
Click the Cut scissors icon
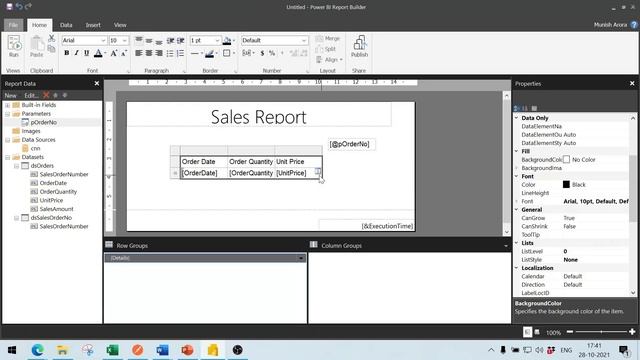tap(51, 38)
